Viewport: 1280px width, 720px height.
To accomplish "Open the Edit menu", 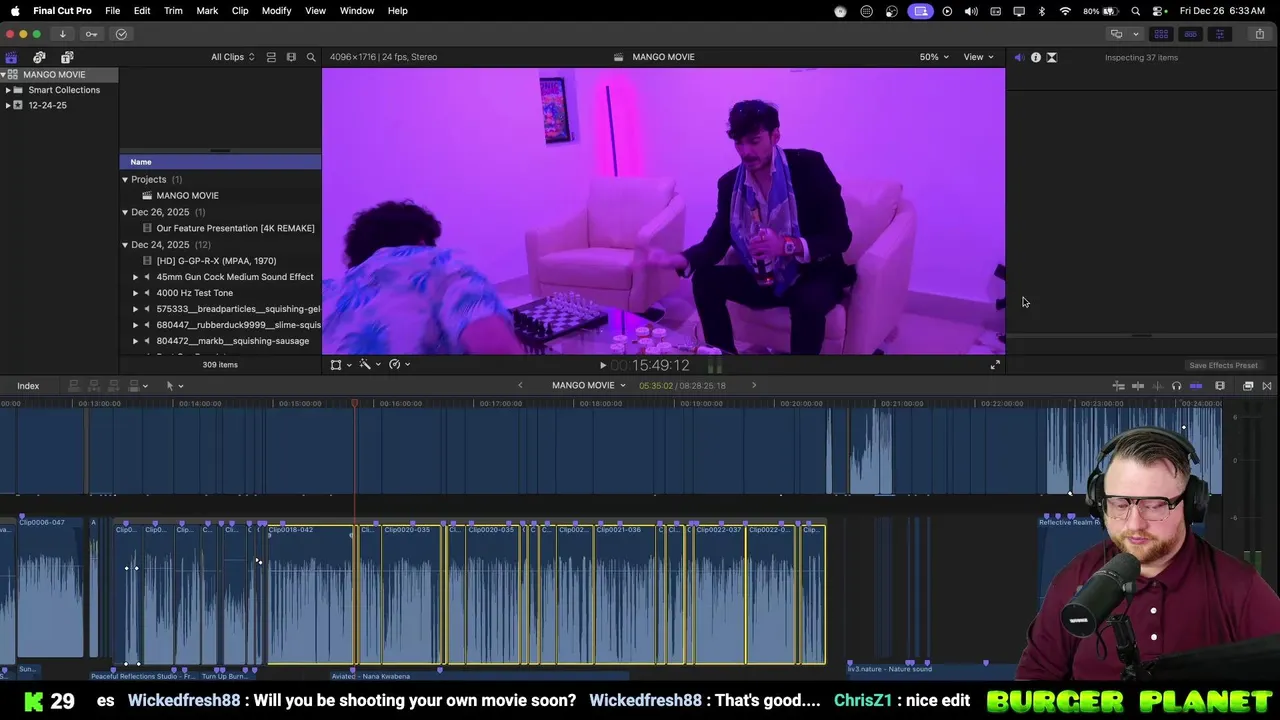I will click(x=142, y=10).
